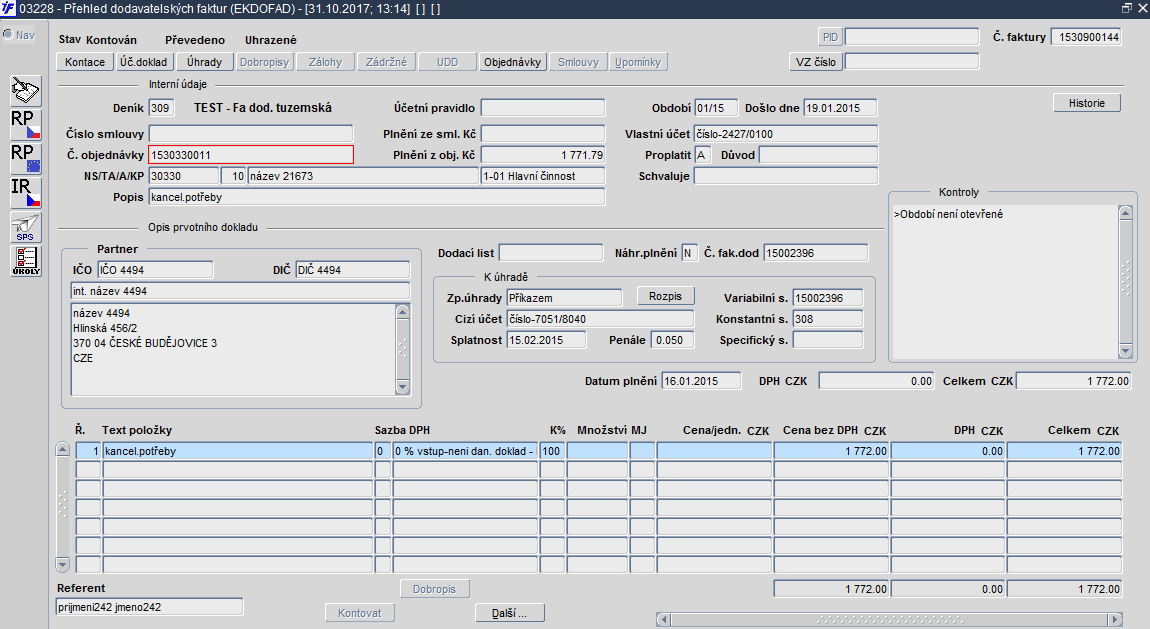
Task: Click the Dobropisy button
Action: click(265, 62)
